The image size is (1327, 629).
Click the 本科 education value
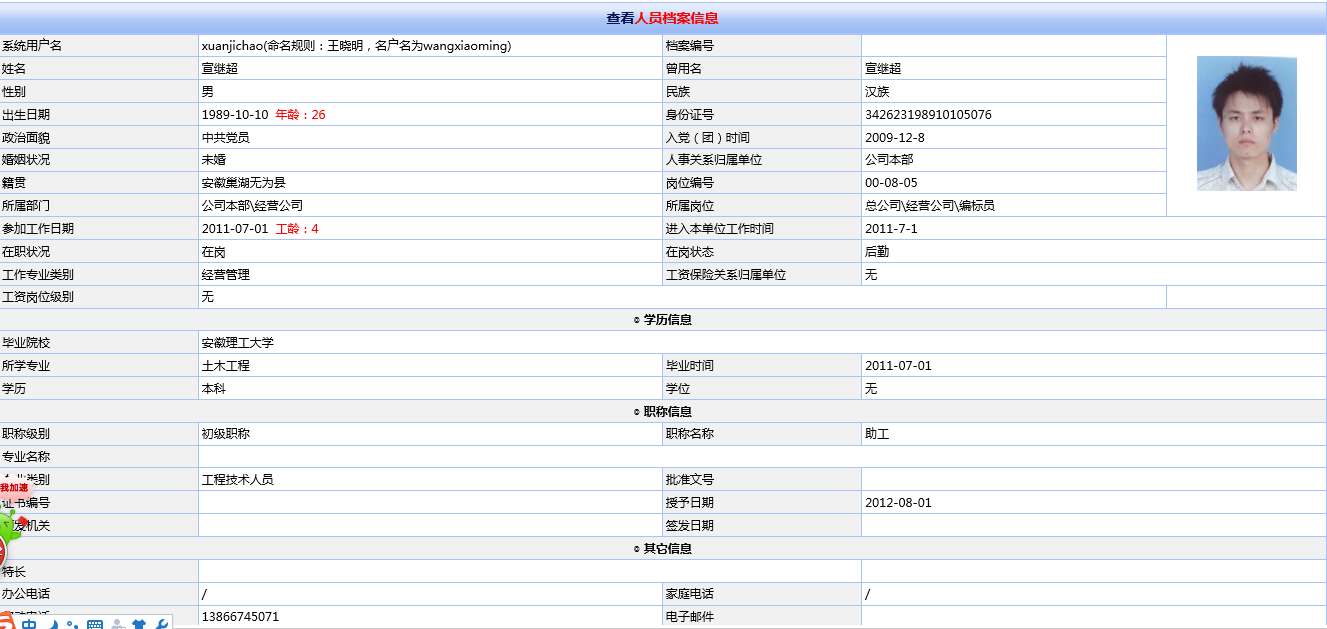pos(213,389)
